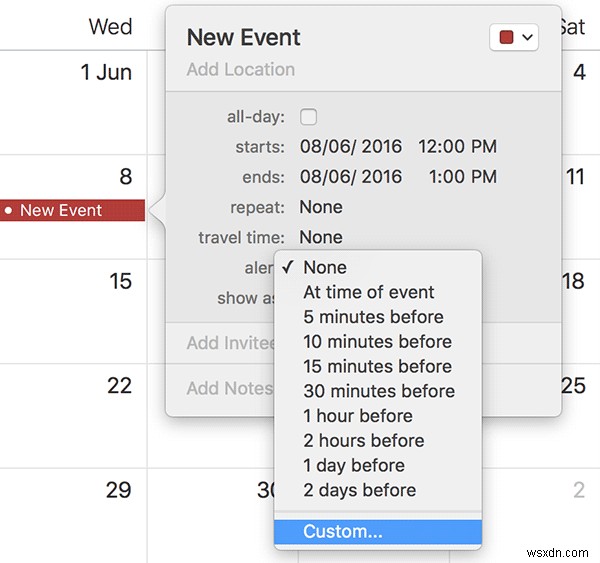Select the red New Event calendar entry

pos(70,211)
